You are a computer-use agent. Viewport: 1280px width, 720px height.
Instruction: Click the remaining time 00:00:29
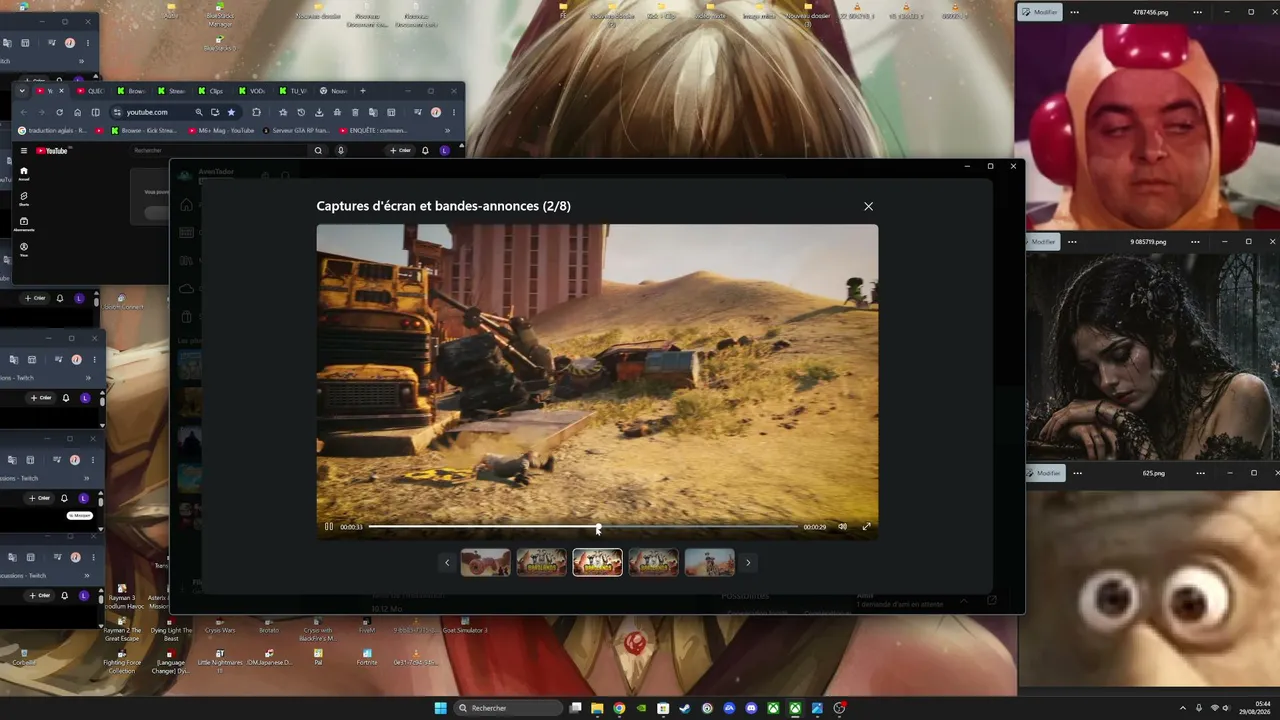click(815, 527)
